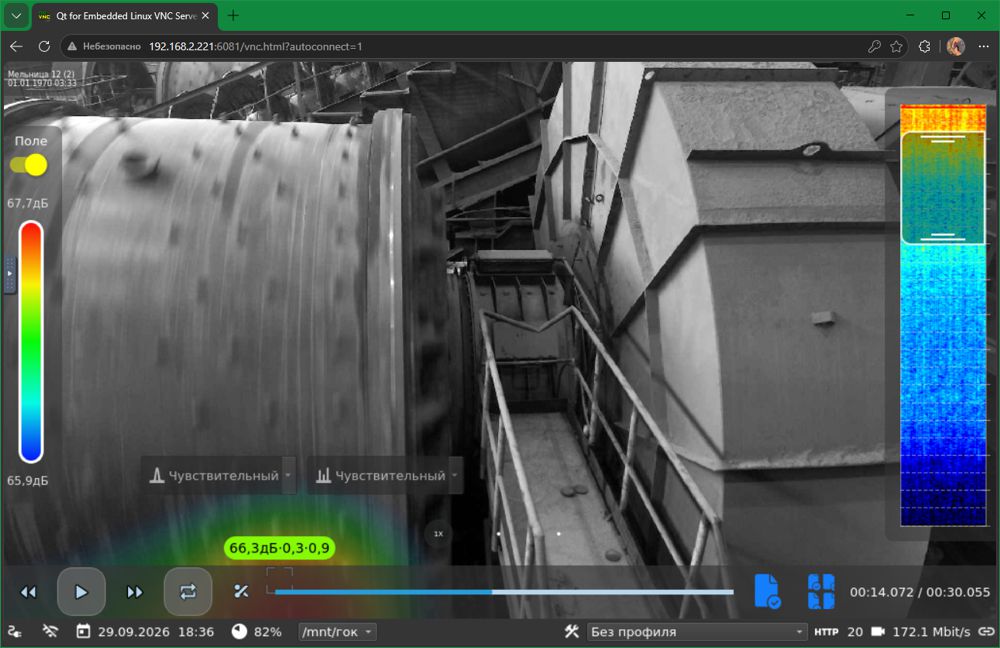Image resolution: width=1000 pixels, height=648 pixels.
Task: Open the browser extensions puzzle icon
Action: (x=924, y=47)
